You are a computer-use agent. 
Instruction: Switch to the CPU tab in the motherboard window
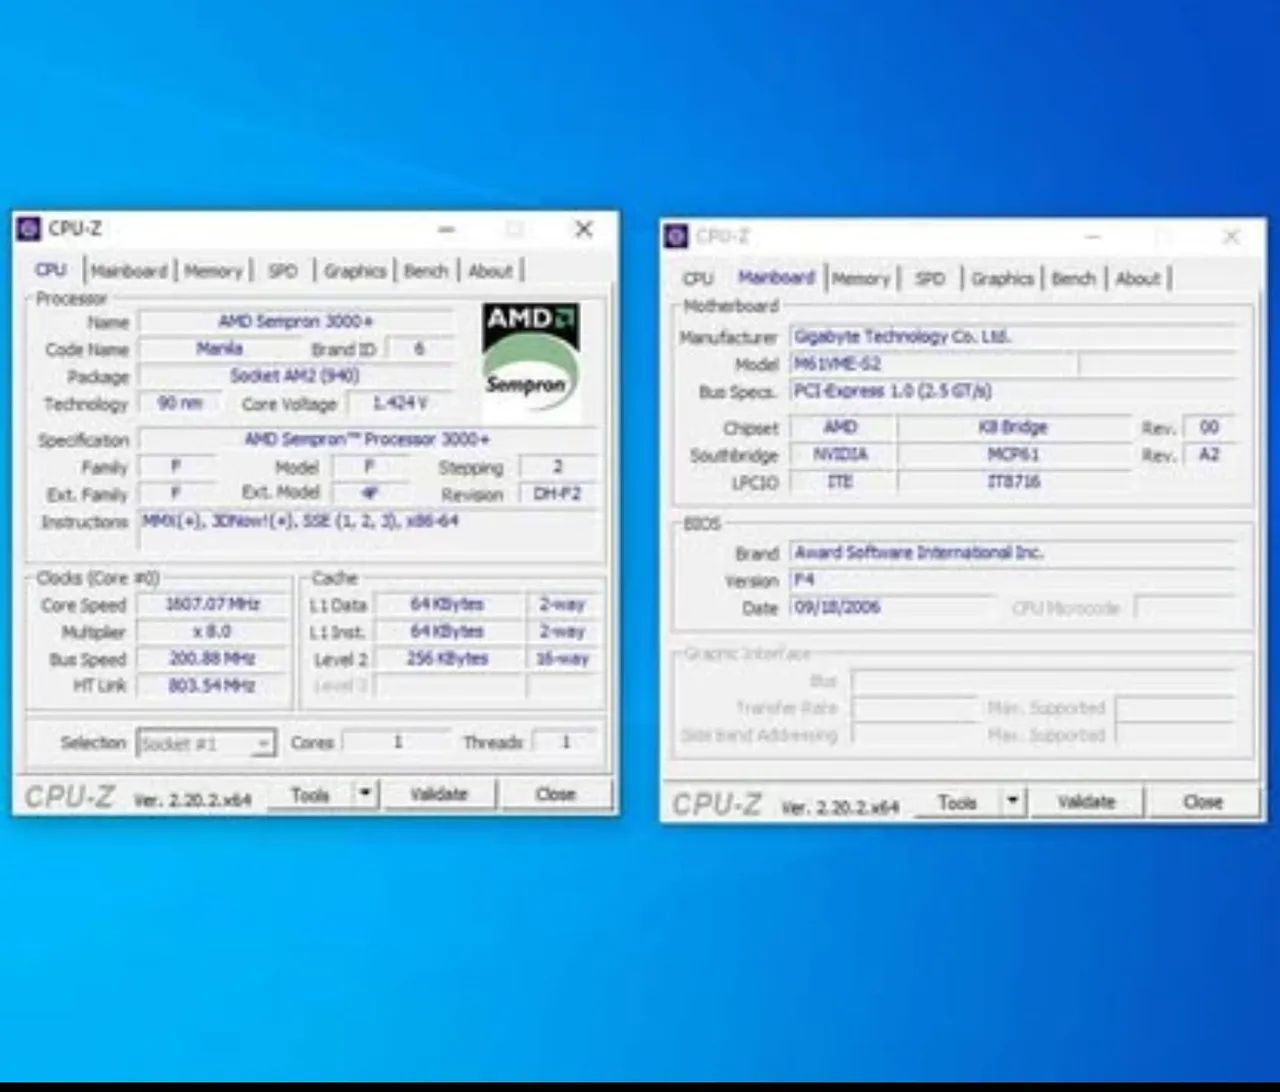698,279
